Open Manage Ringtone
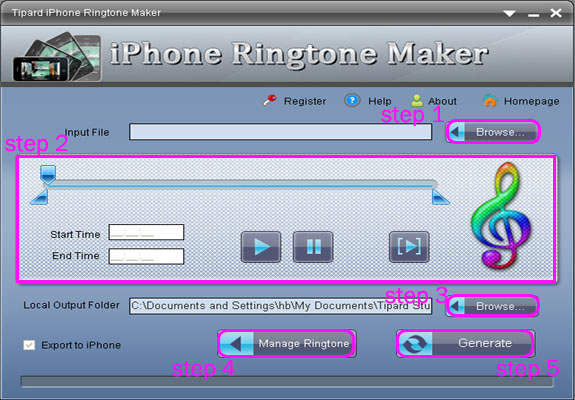Image resolution: width=575 pixels, height=400 pixels. (287, 344)
